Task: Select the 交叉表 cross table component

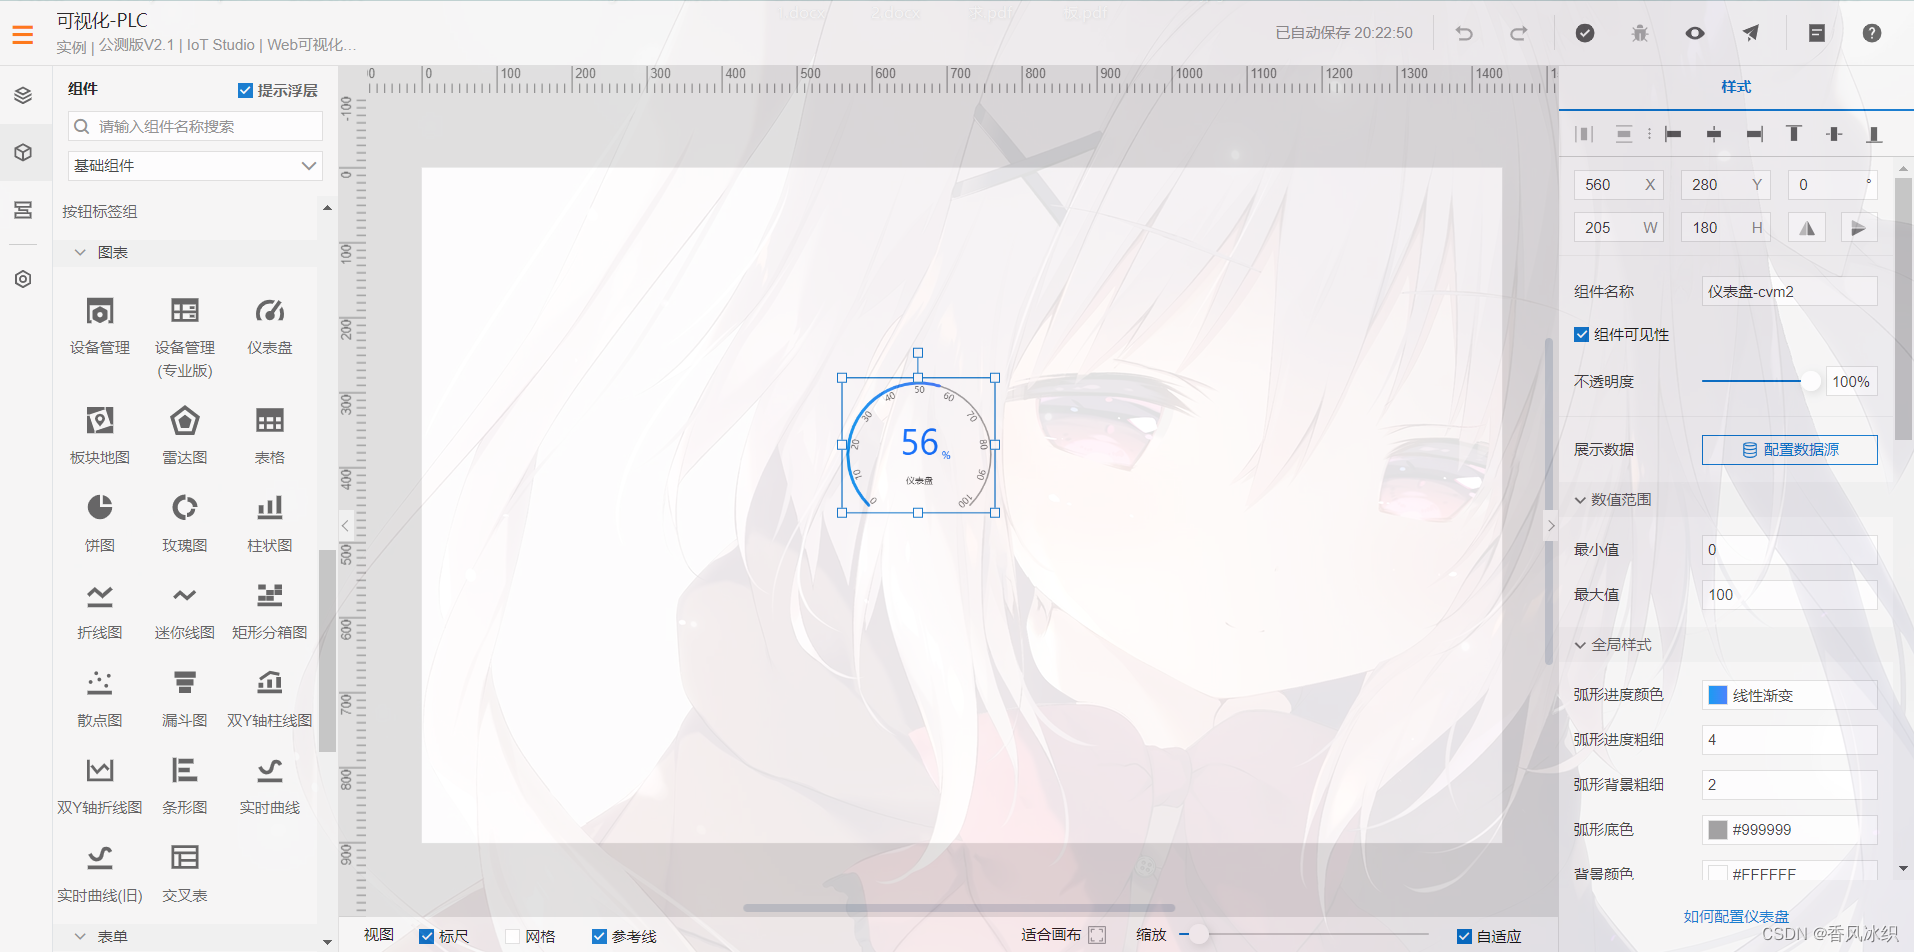Action: [185, 873]
